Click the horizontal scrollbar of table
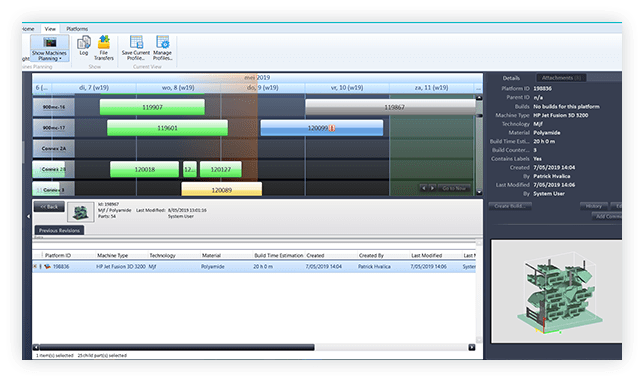Viewport: 643px width, 382px height. pos(177,347)
